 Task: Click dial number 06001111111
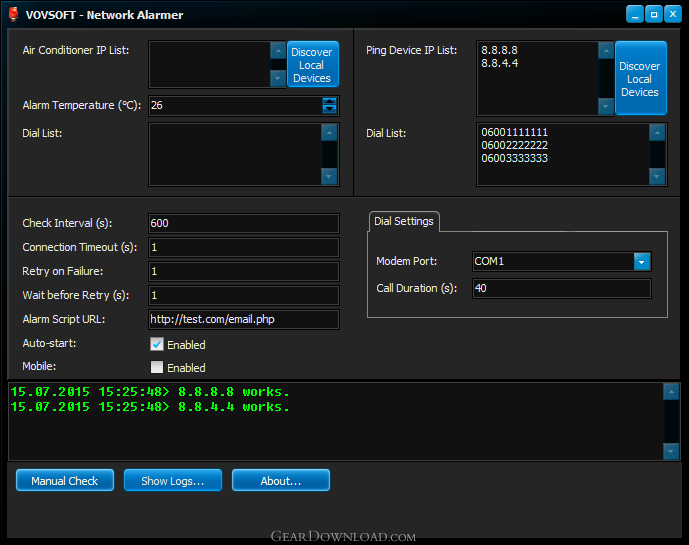(514, 132)
